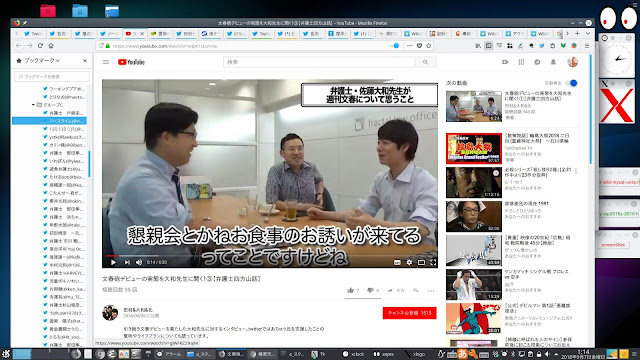The height and width of the screenshot is (360, 640).
Task: Mute the video player volume
Action: pos(139,262)
